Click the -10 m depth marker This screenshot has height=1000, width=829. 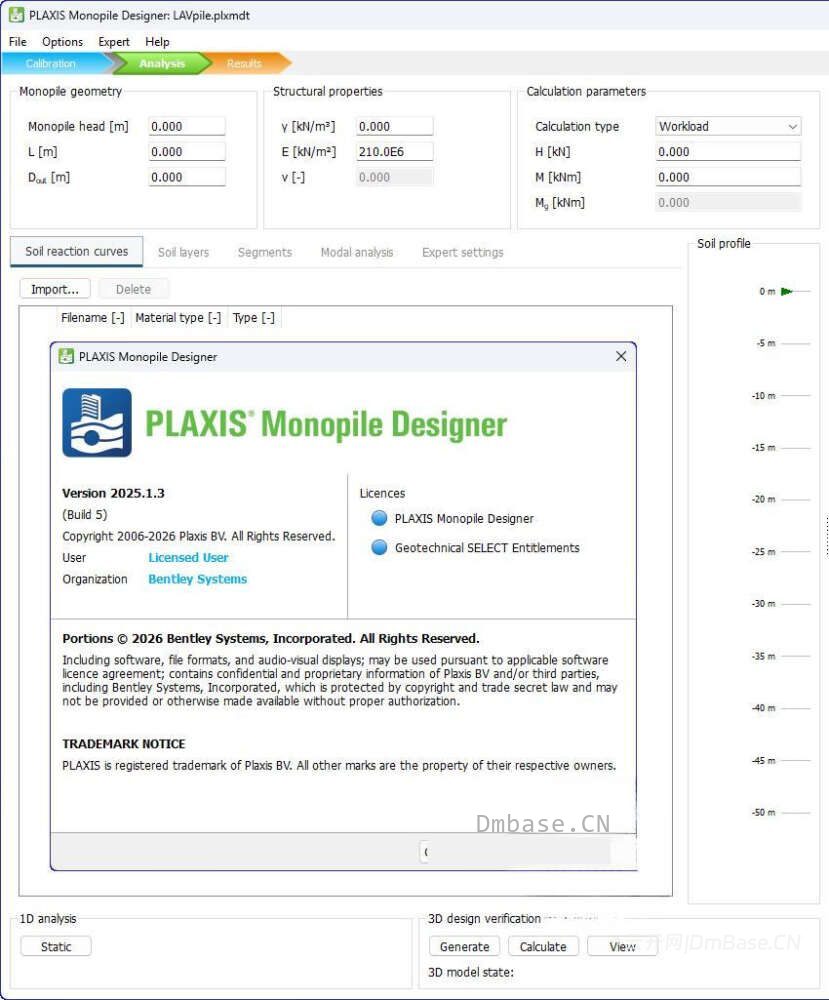point(763,395)
